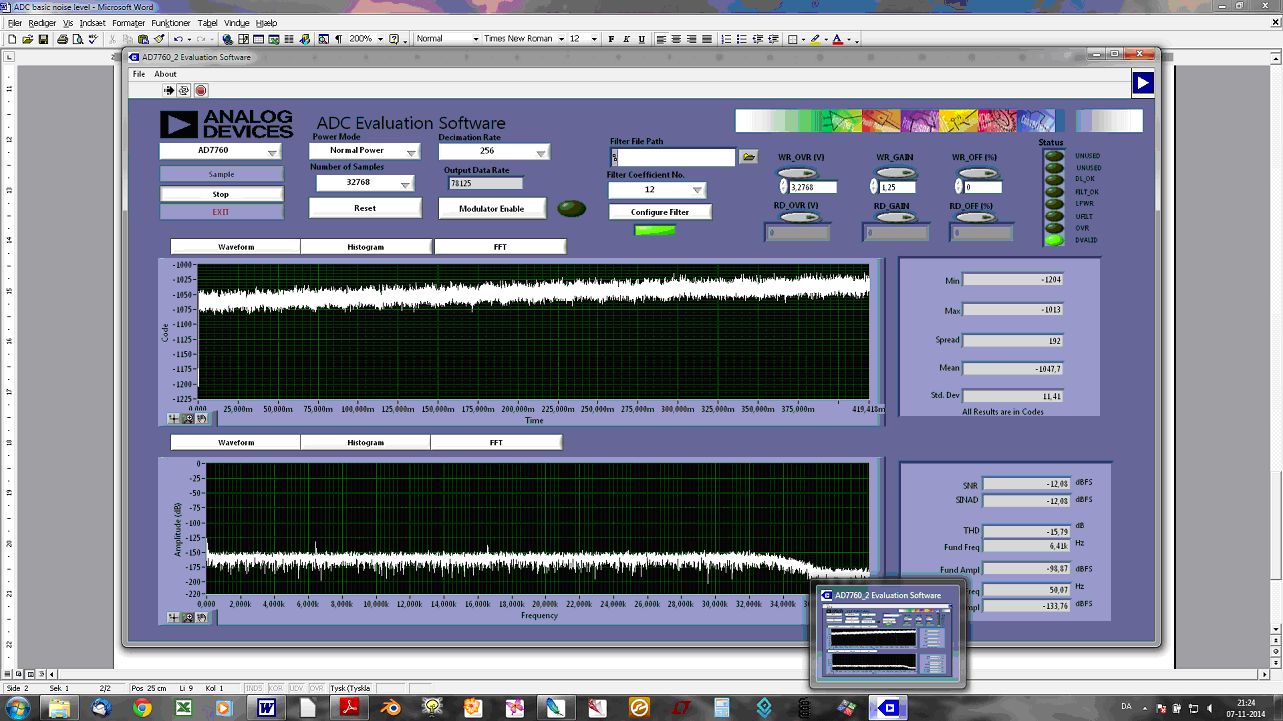Click the Justify icon in the Word toolbar
The image size is (1283, 721).
tap(707, 39)
